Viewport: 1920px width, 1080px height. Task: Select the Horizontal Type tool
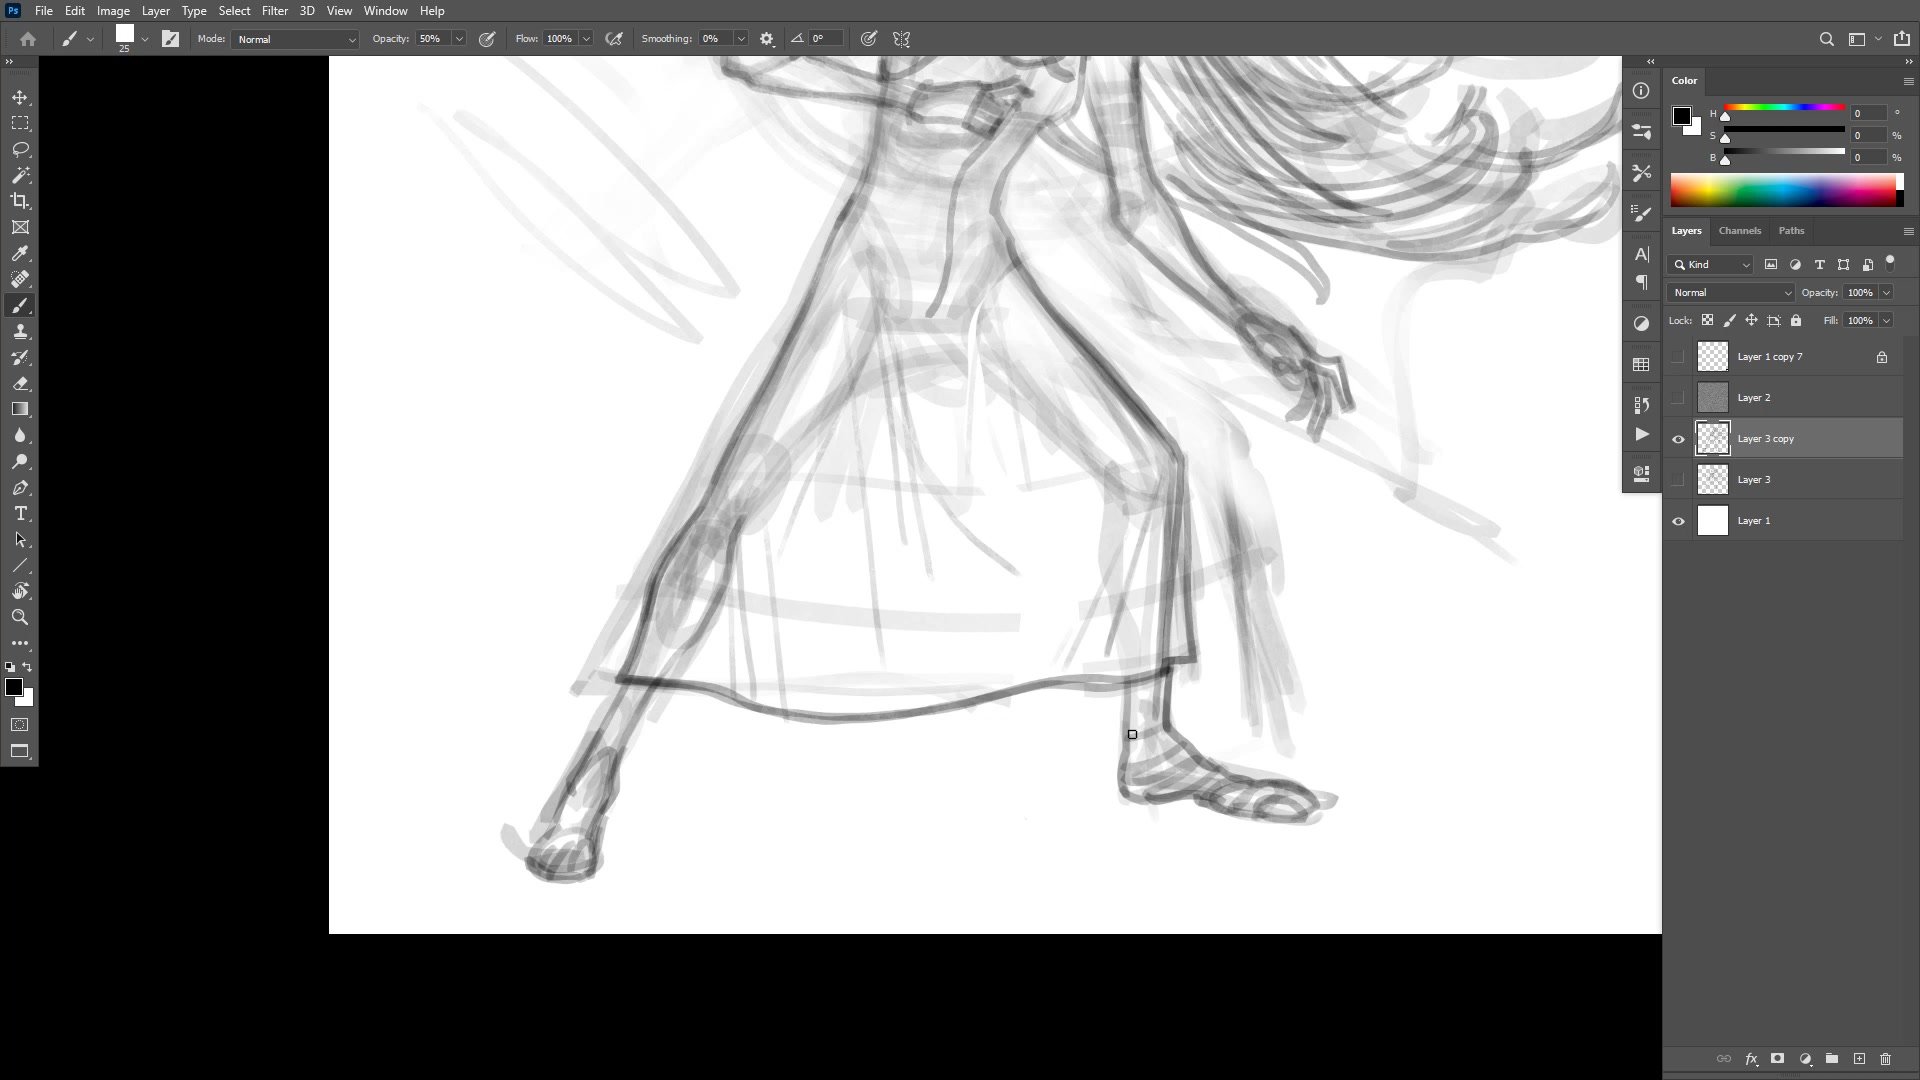(x=20, y=513)
